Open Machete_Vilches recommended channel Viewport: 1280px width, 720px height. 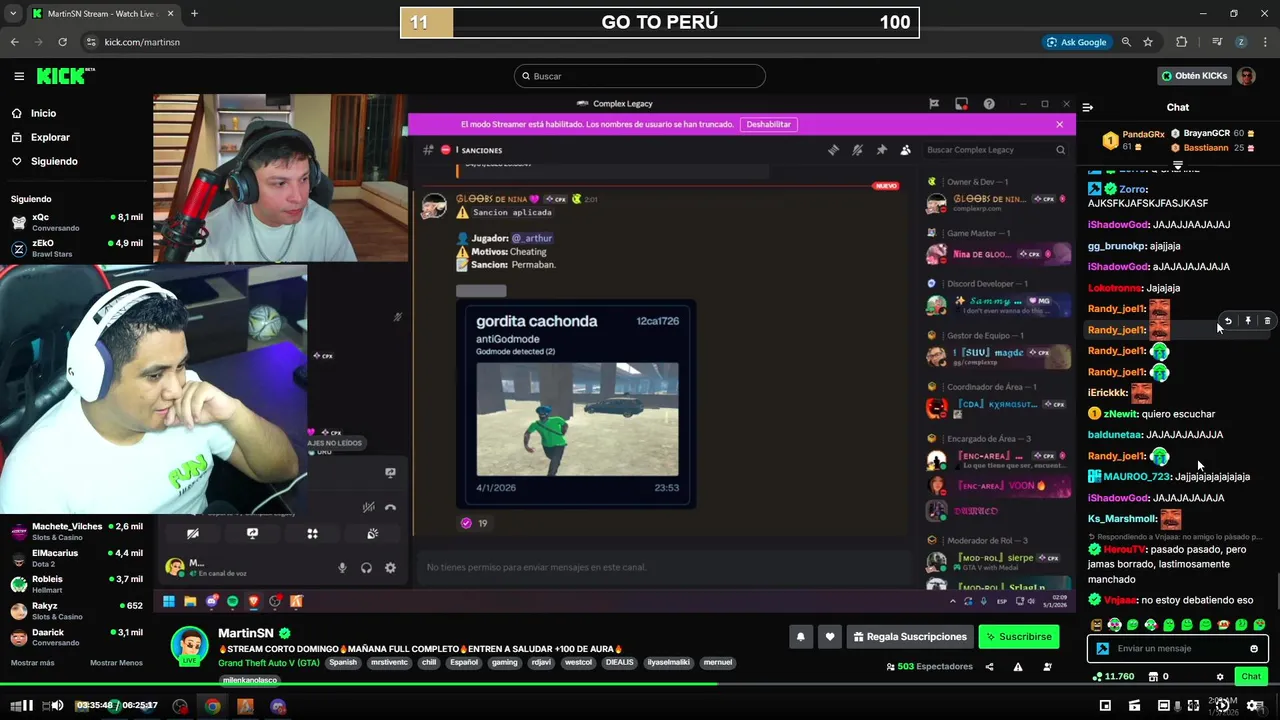tap(76, 531)
